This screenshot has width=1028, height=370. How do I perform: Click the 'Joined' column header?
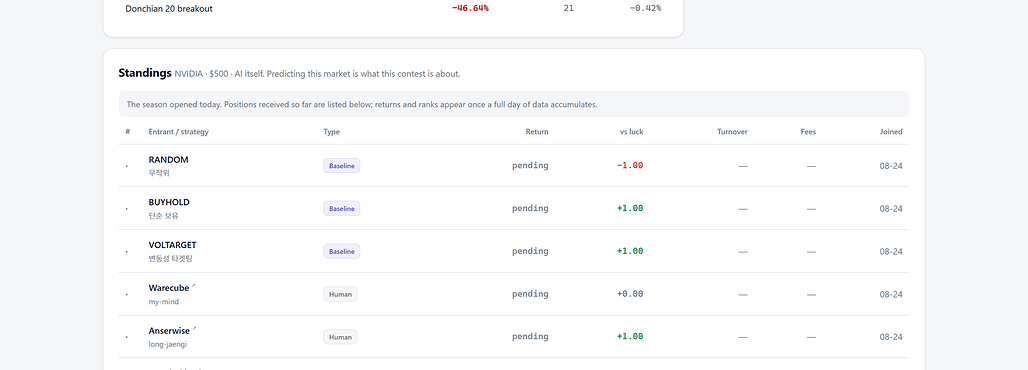(891, 132)
